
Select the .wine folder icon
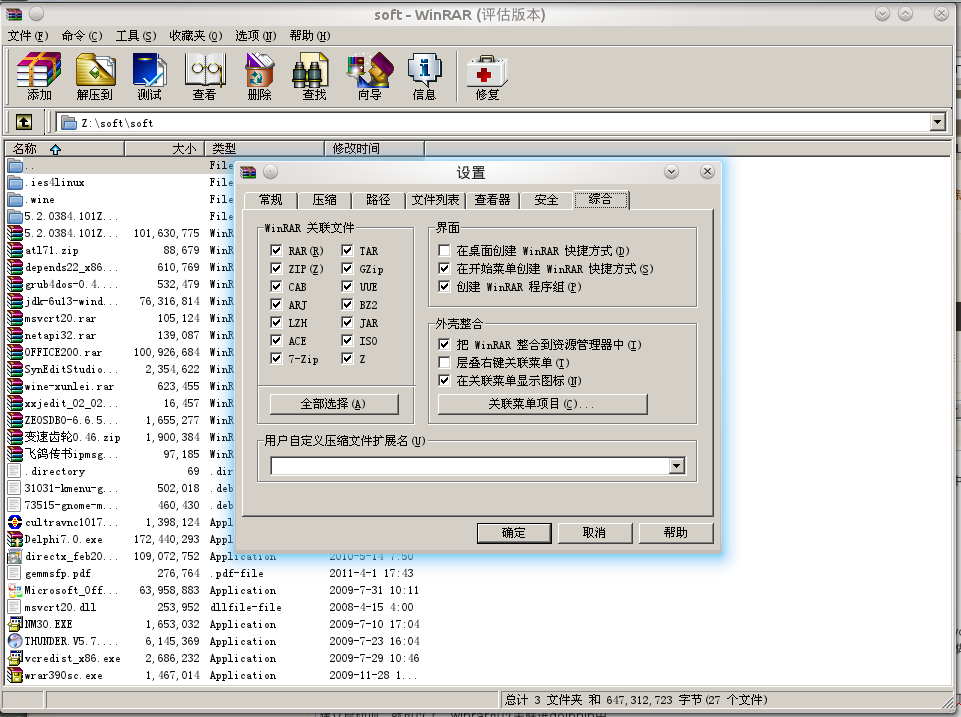[x=15, y=200]
